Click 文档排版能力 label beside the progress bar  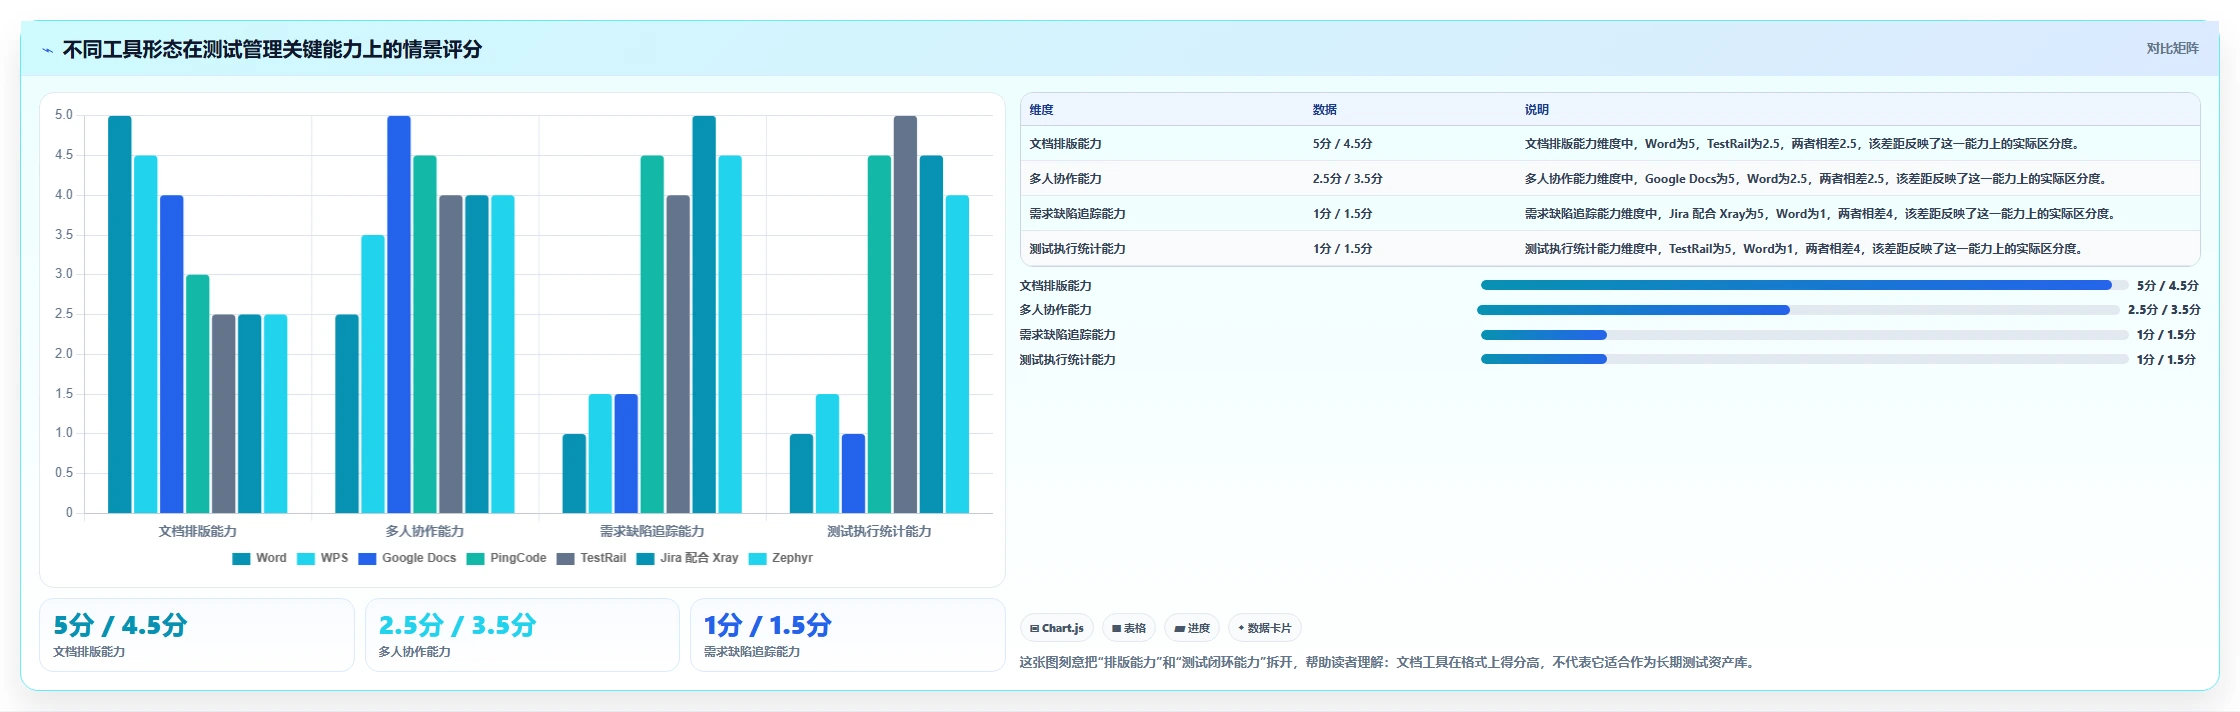pyautogui.click(x=1055, y=286)
